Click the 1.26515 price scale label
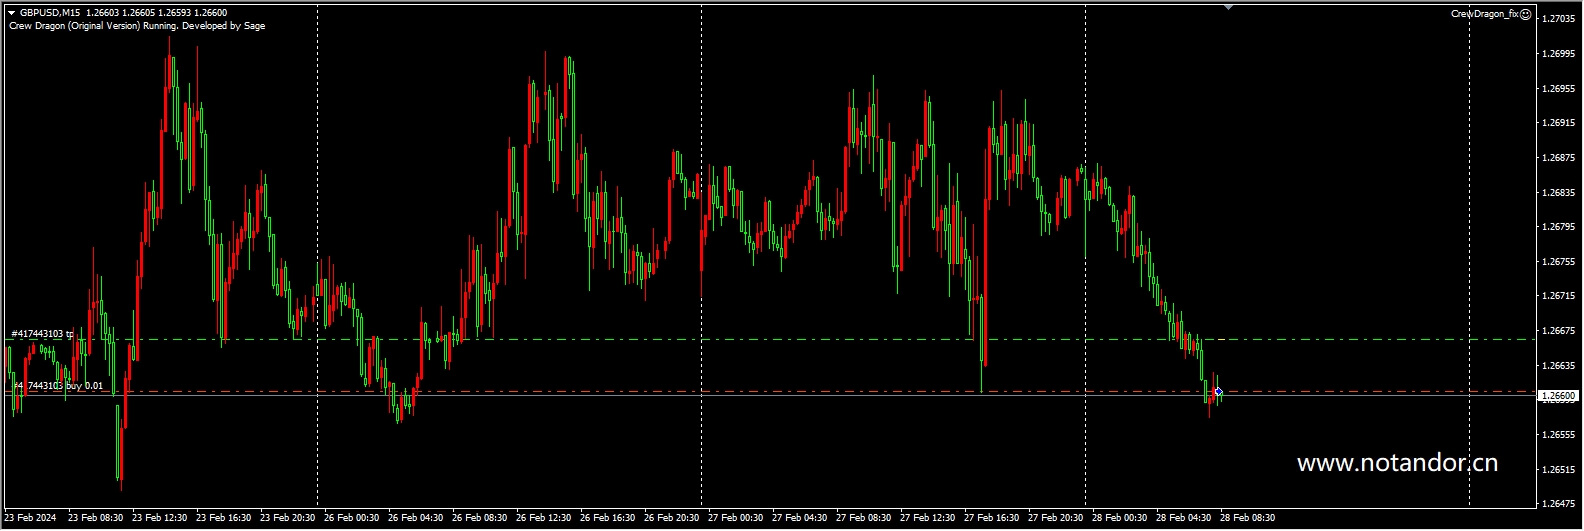The width and height of the screenshot is (1584, 531). [1558, 470]
